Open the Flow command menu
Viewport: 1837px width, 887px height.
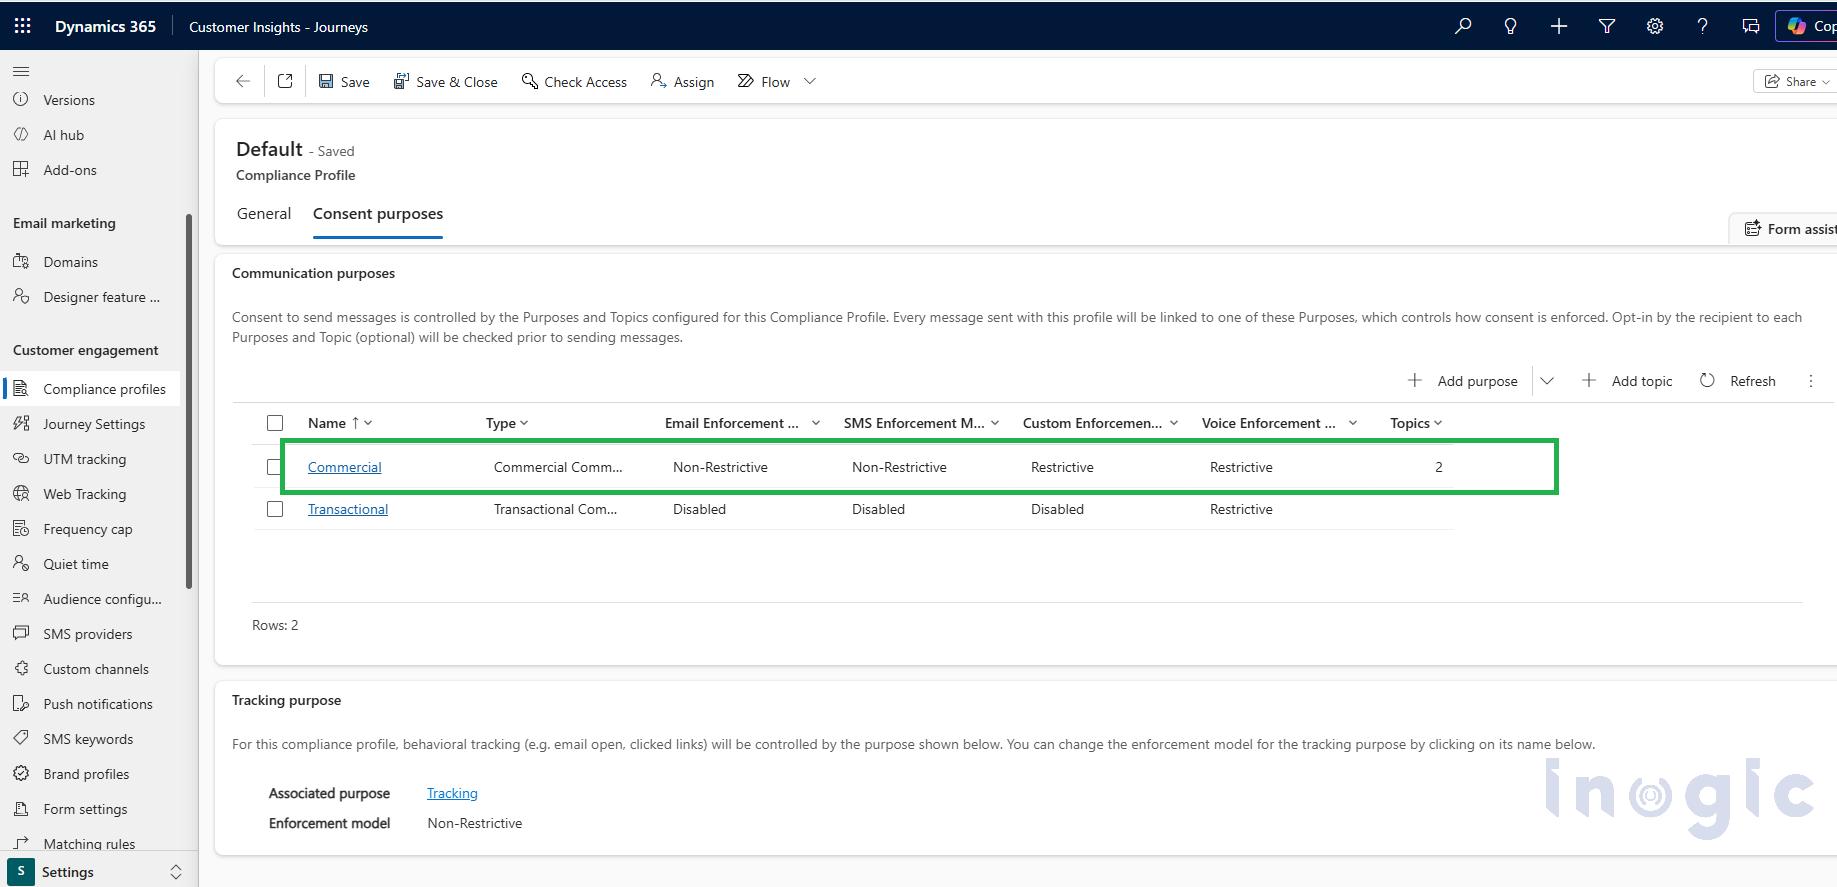776,82
